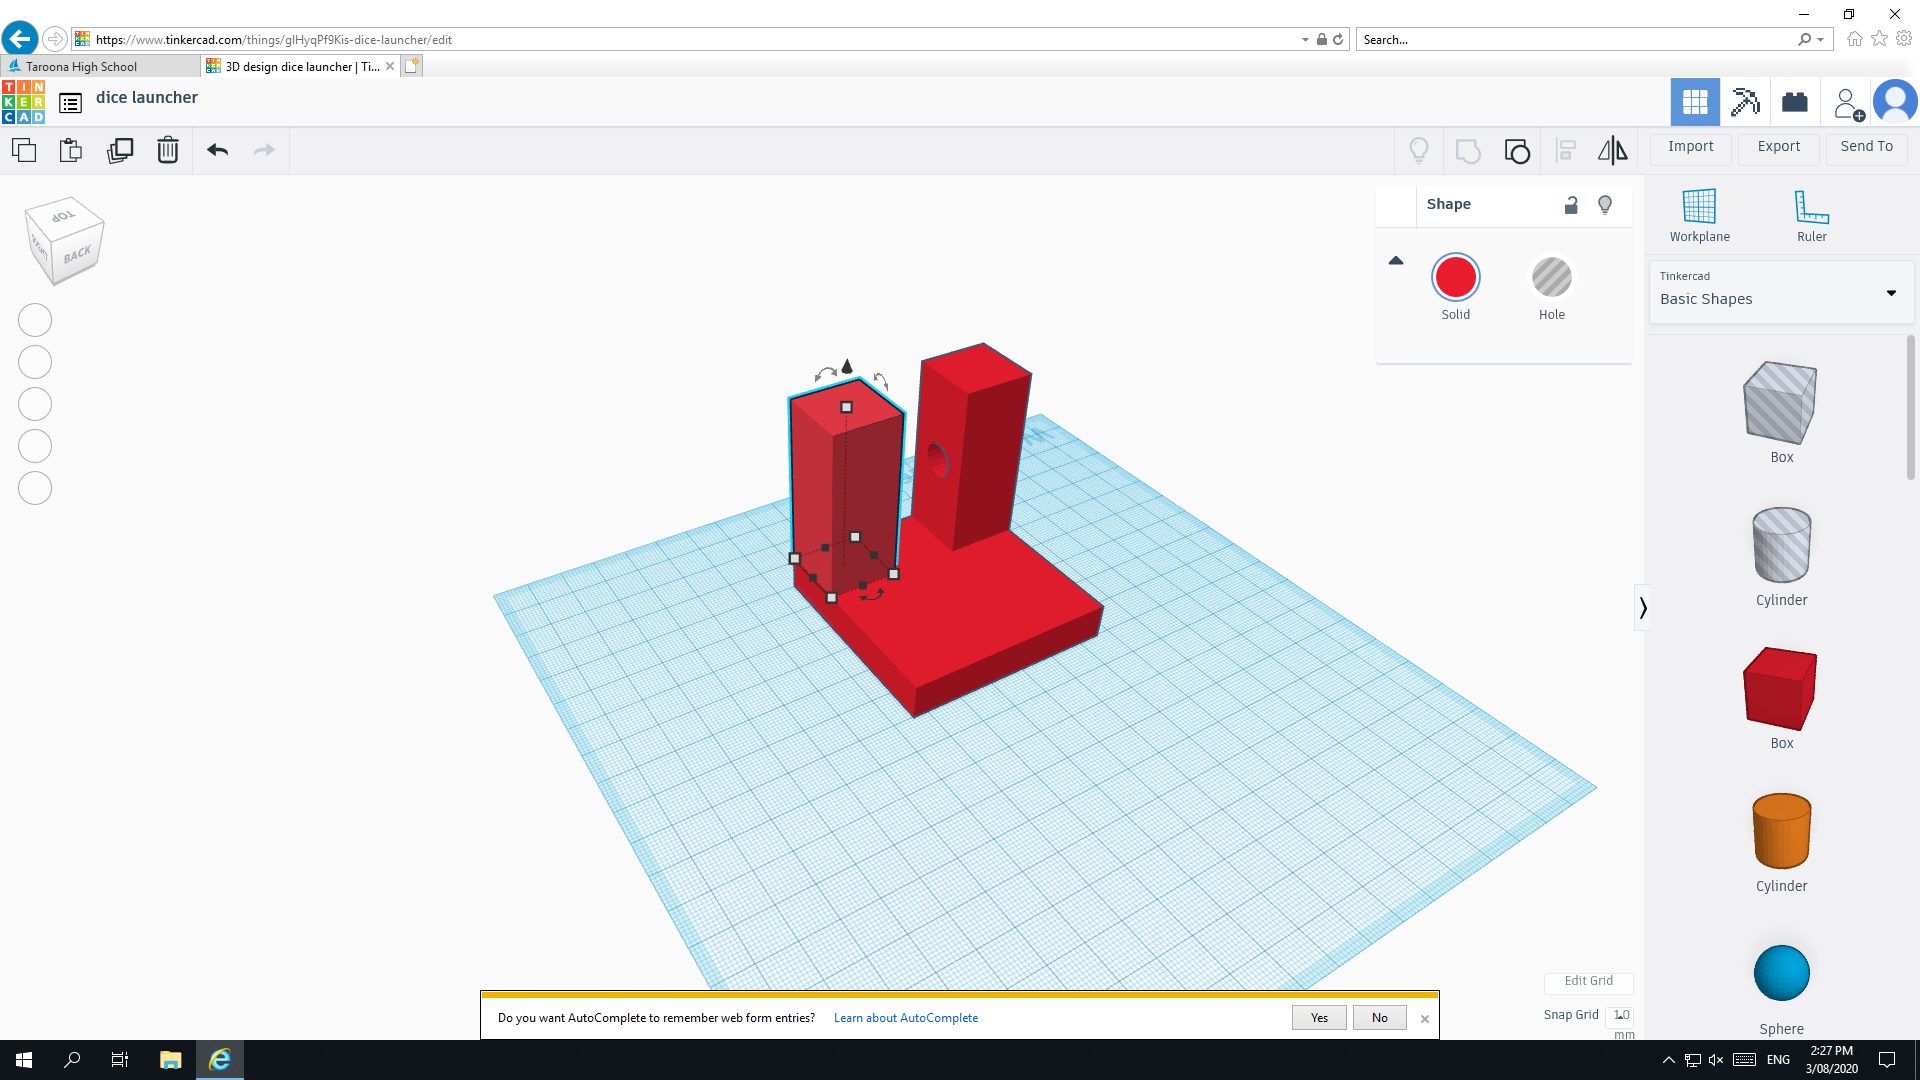Screen dimensions: 1920x1080
Task: Switch to 3D design grid view
Action: click(1695, 102)
